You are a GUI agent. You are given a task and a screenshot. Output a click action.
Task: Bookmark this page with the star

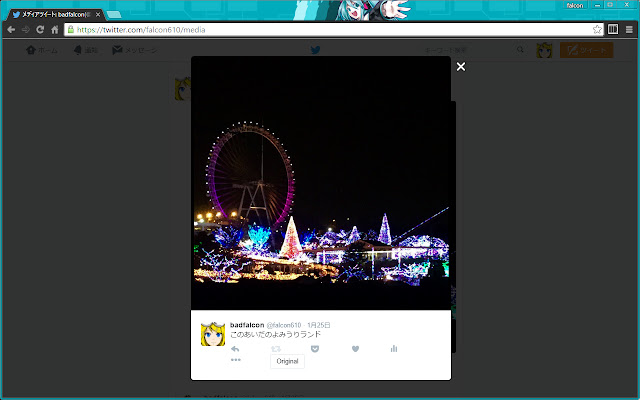[x=597, y=29]
